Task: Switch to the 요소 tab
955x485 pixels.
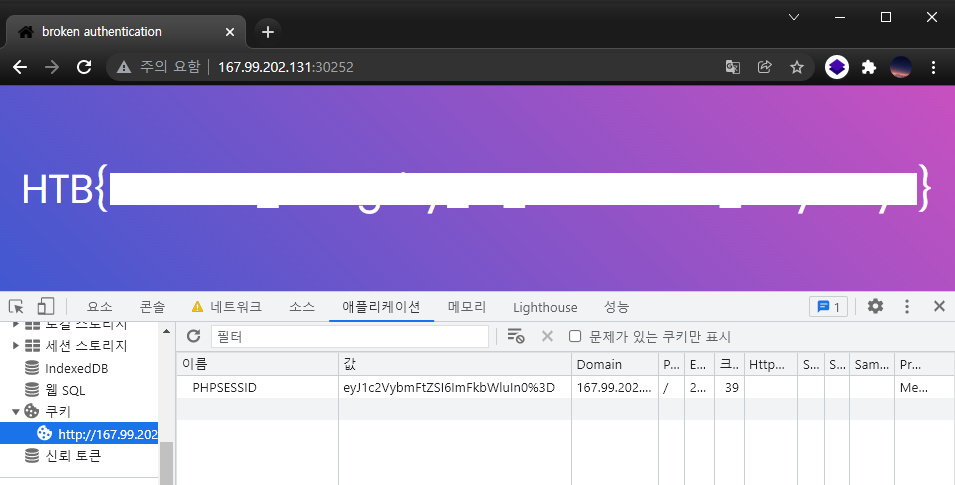Action: 99,307
